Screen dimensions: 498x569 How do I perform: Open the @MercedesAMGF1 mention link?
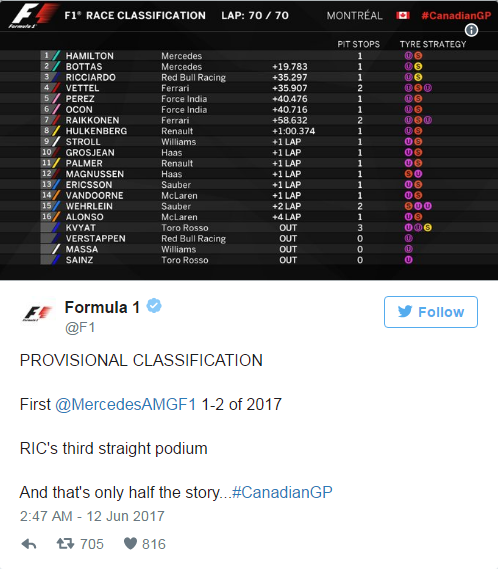click(x=126, y=404)
